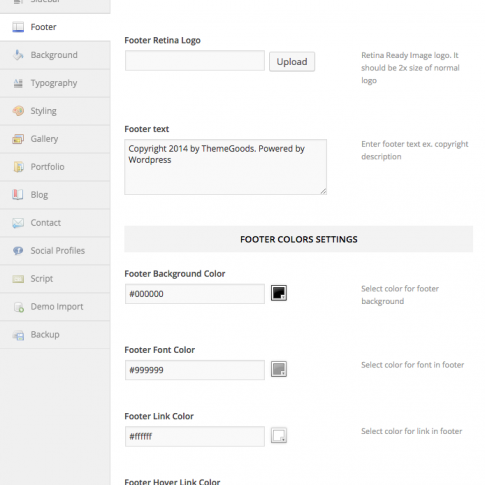Click the Contact envelope icon

18,223
